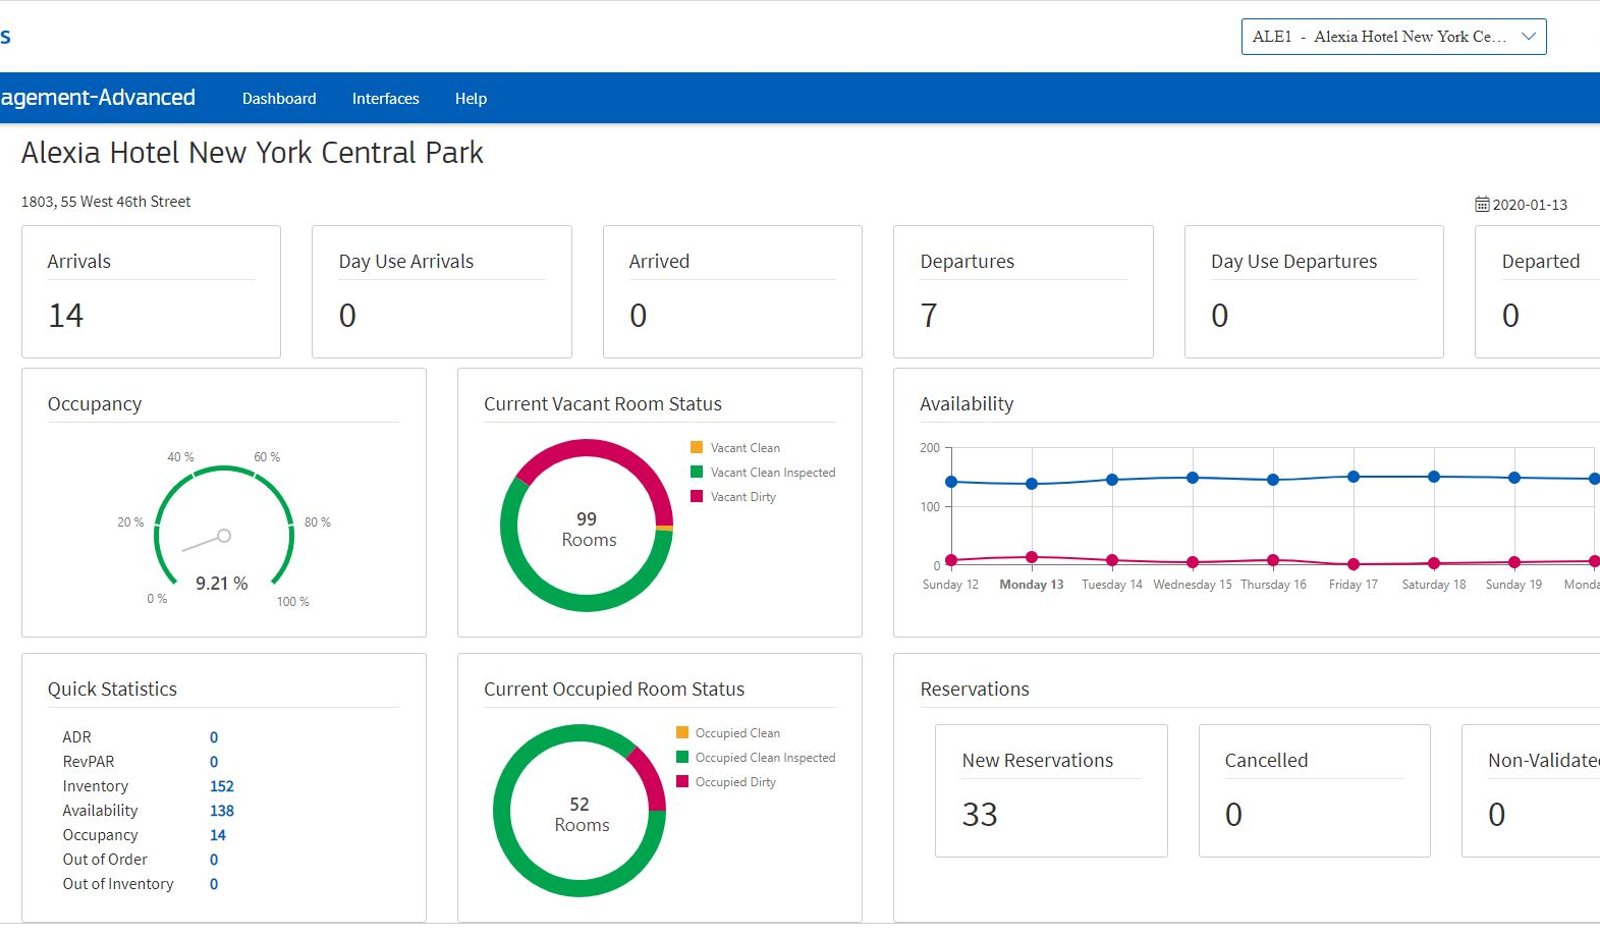Open the ALE1 hotel property dropdown
Viewport: 1600px width, 937px height.
(x=1393, y=37)
